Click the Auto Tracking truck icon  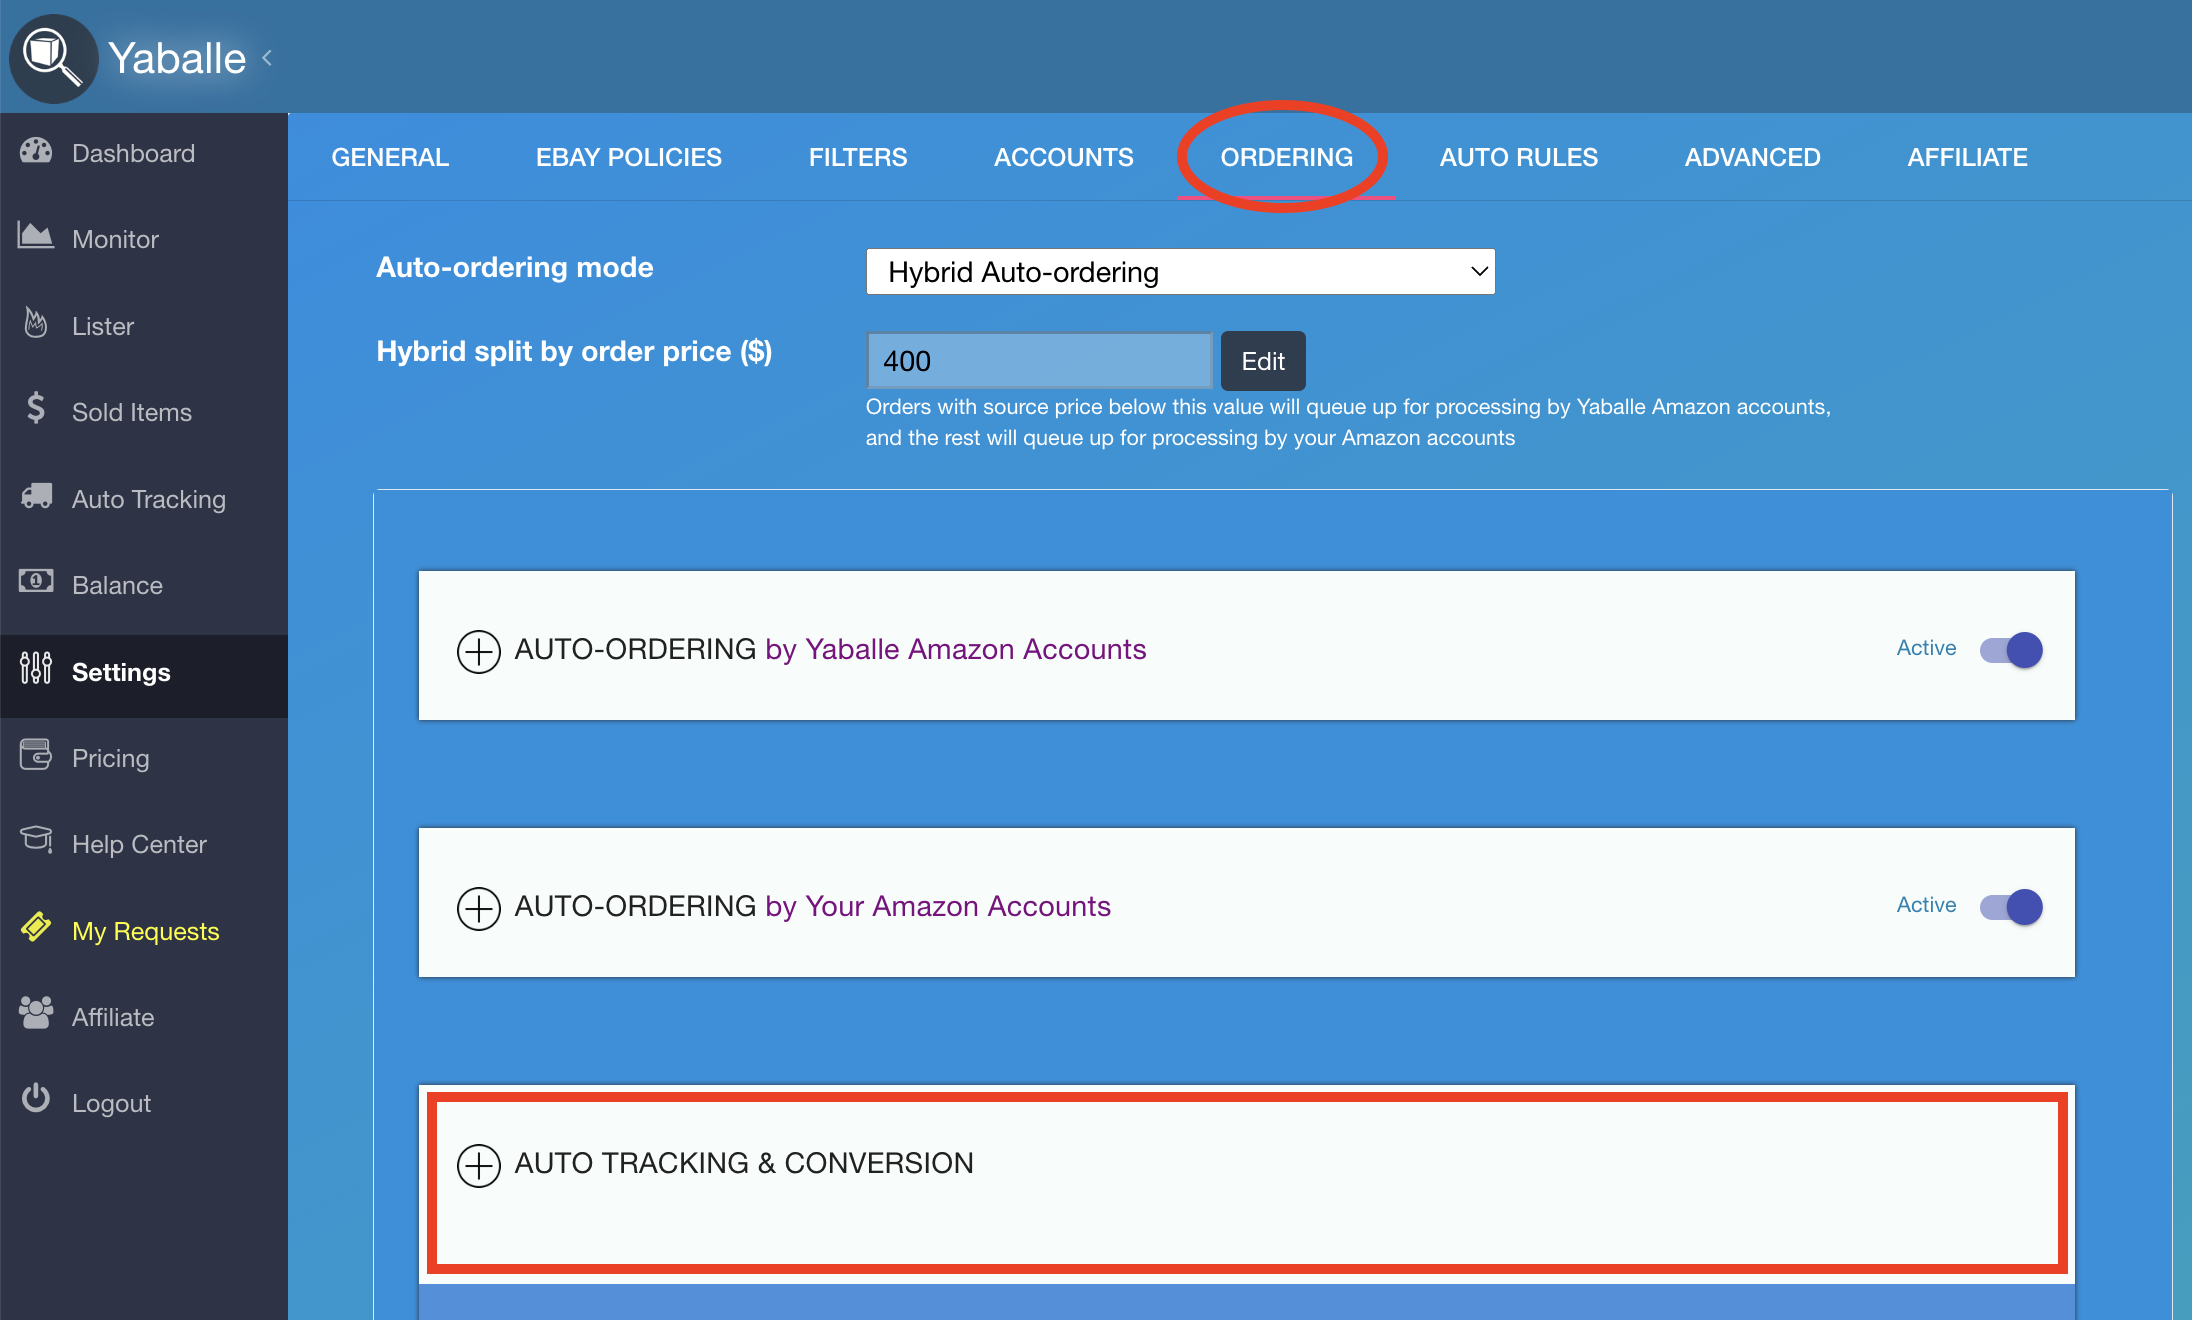click(x=36, y=496)
